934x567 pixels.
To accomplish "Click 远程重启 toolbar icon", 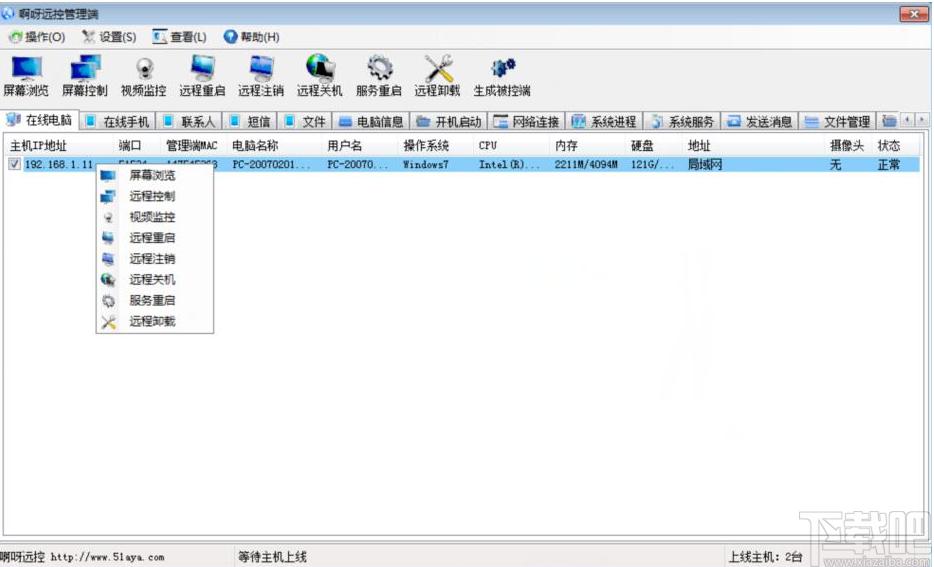I will (202, 76).
